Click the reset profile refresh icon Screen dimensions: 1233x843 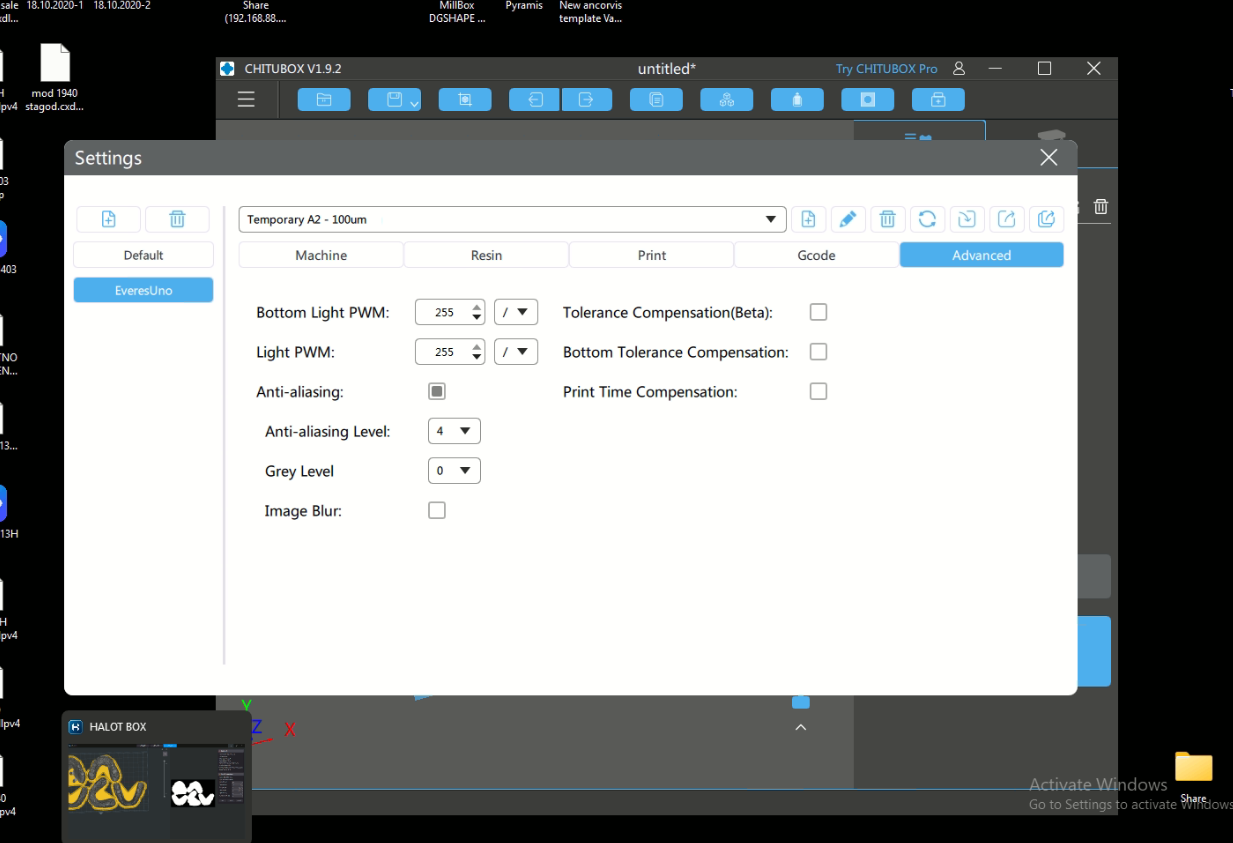[x=927, y=219]
